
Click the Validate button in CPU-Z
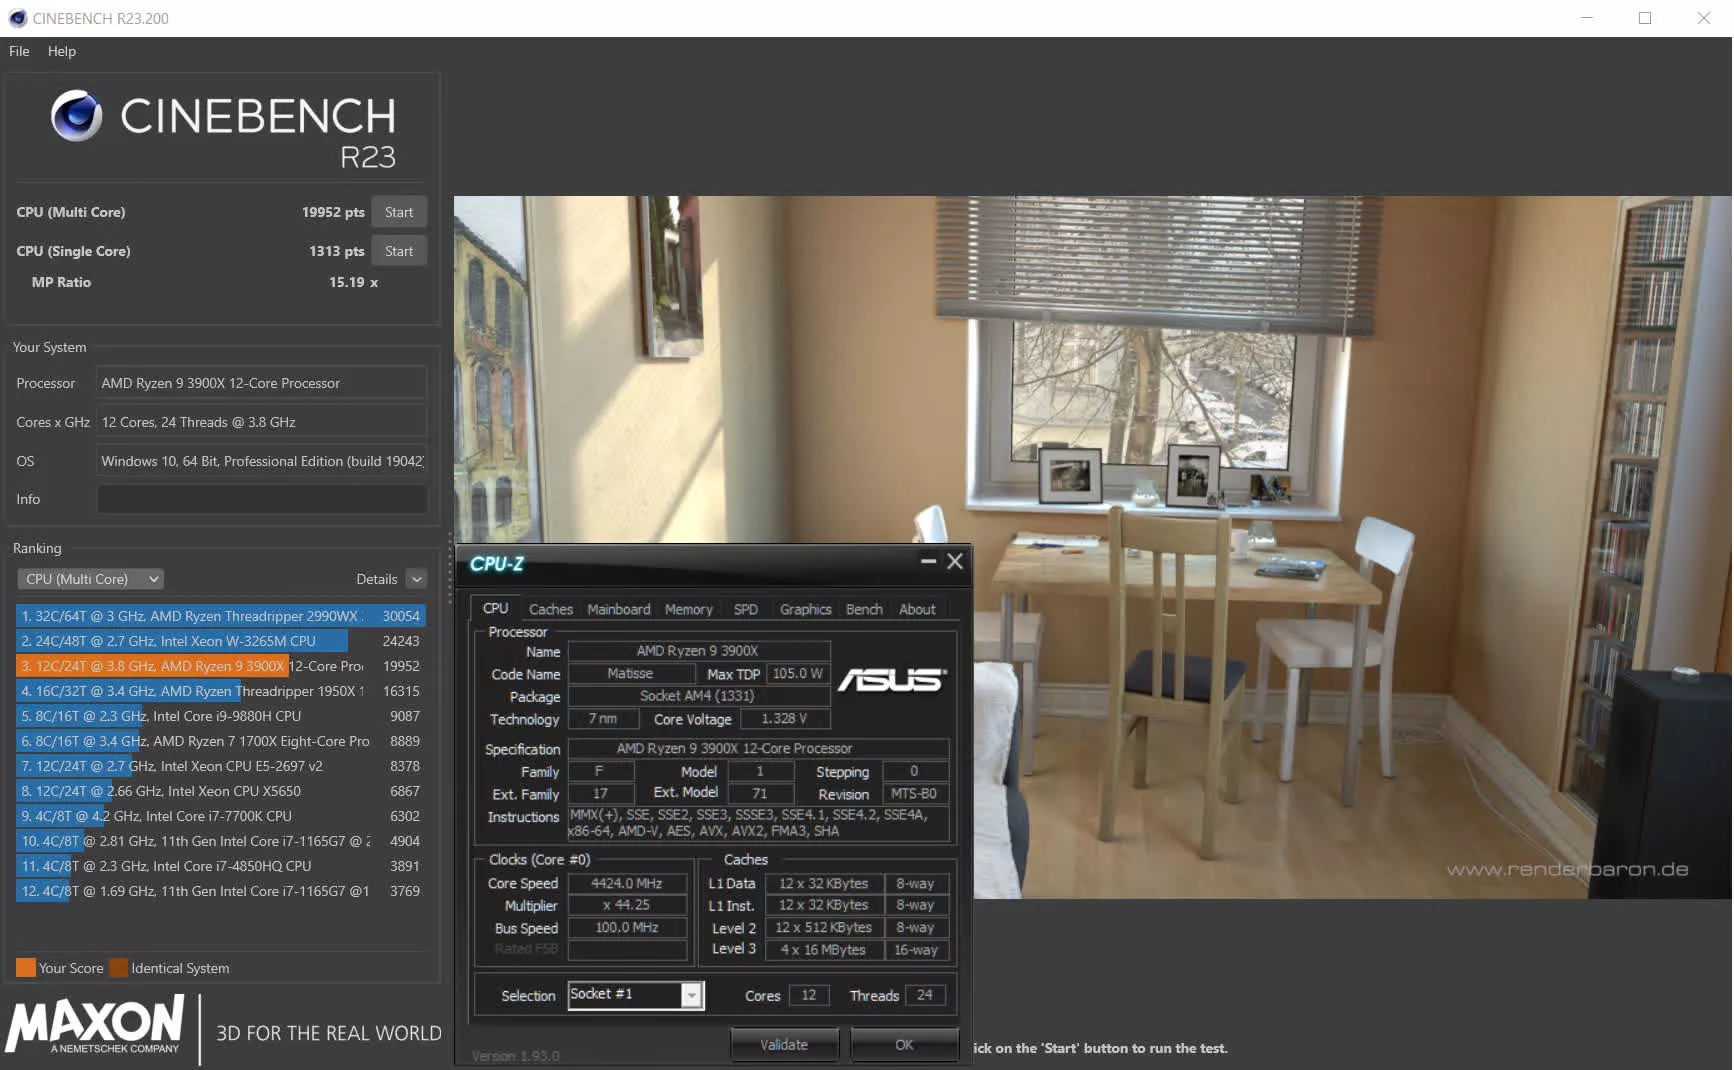[784, 1045]
